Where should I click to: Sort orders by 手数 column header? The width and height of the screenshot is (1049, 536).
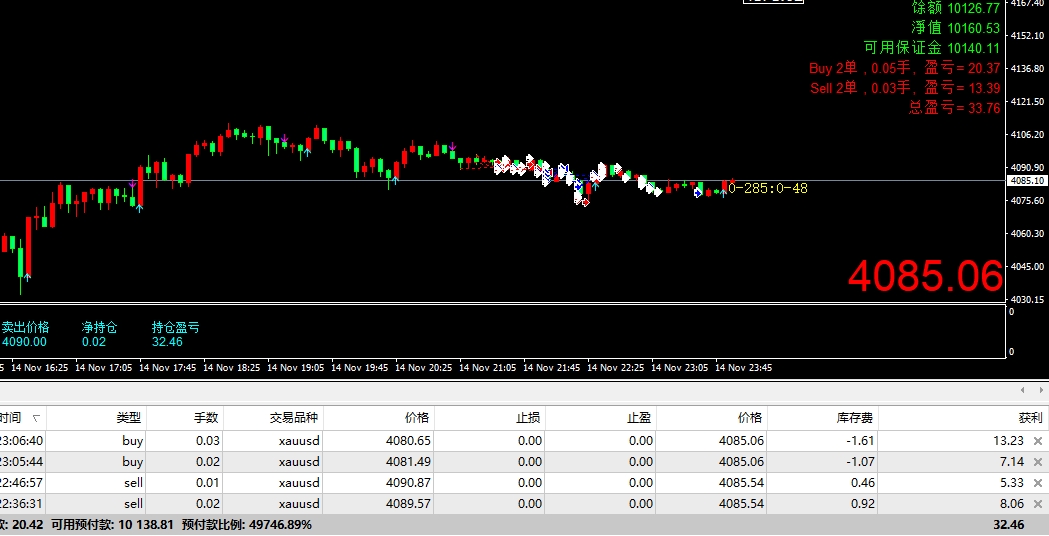click(206, 418)
